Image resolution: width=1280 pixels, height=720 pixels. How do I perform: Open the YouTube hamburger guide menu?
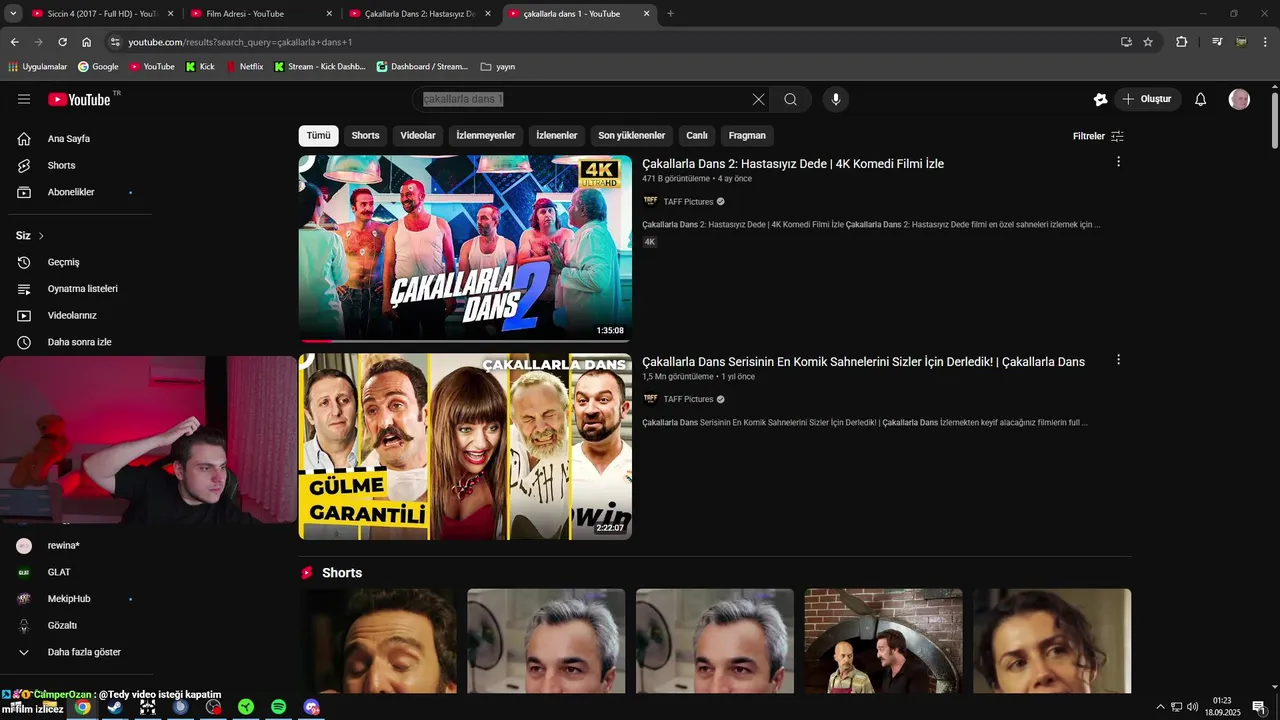point(24,99)
